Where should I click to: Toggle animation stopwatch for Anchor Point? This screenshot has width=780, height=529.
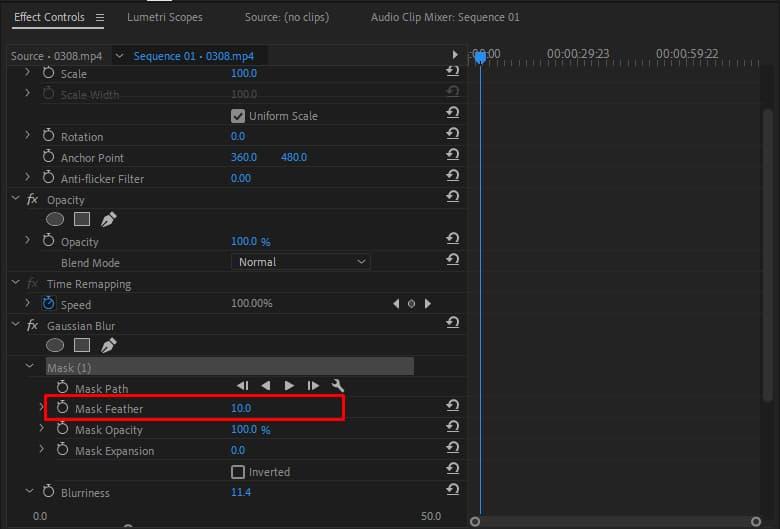tap(48, 157)
